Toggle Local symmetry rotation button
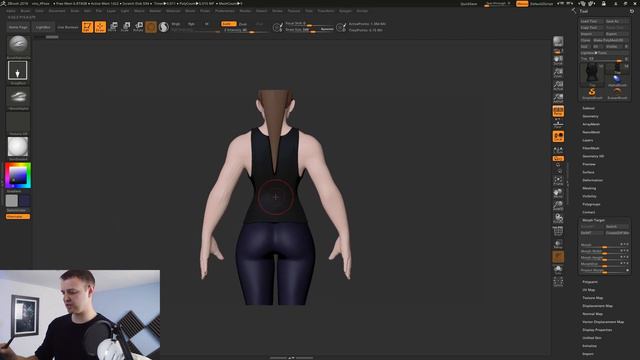 558,137
